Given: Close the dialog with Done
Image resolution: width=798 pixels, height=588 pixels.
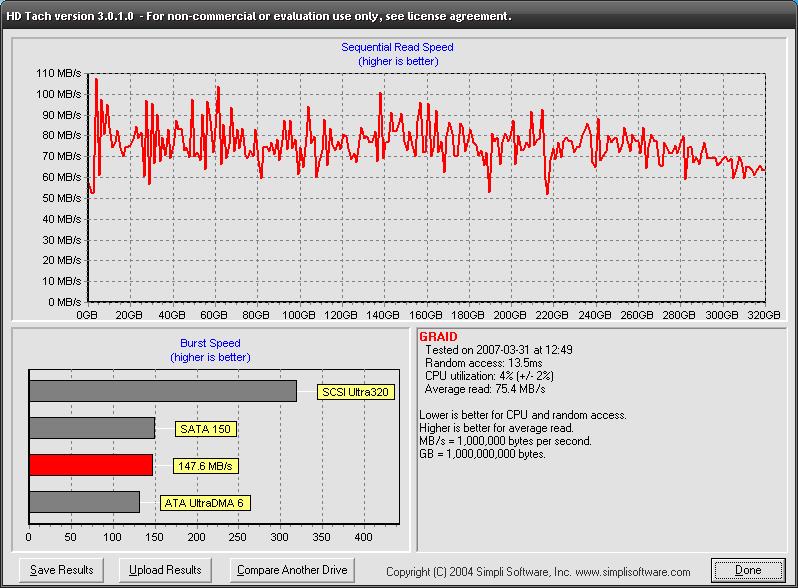Looking at the screenshot, I should (x=748, y=570).
